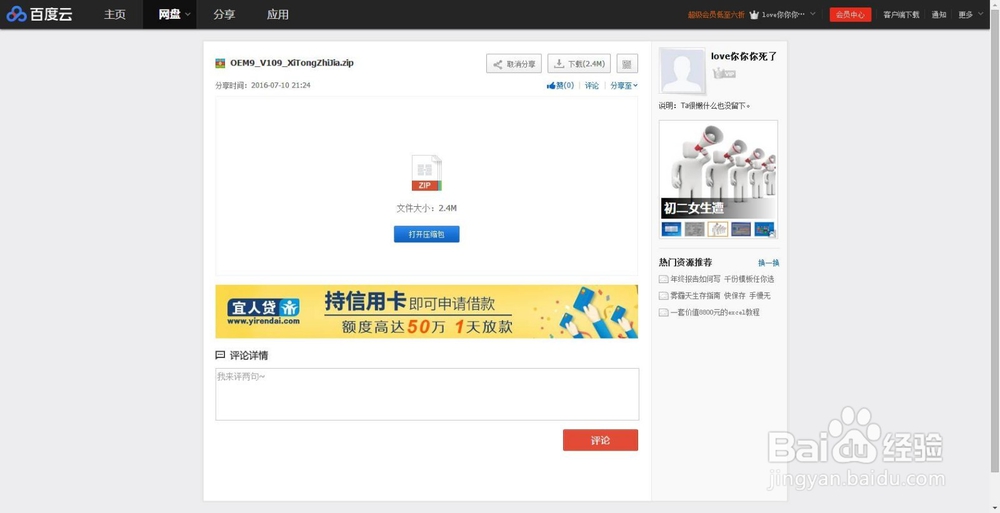Click the user avatar picture
This screenshot has width=1000, height=513.
(x=682, y=71)
